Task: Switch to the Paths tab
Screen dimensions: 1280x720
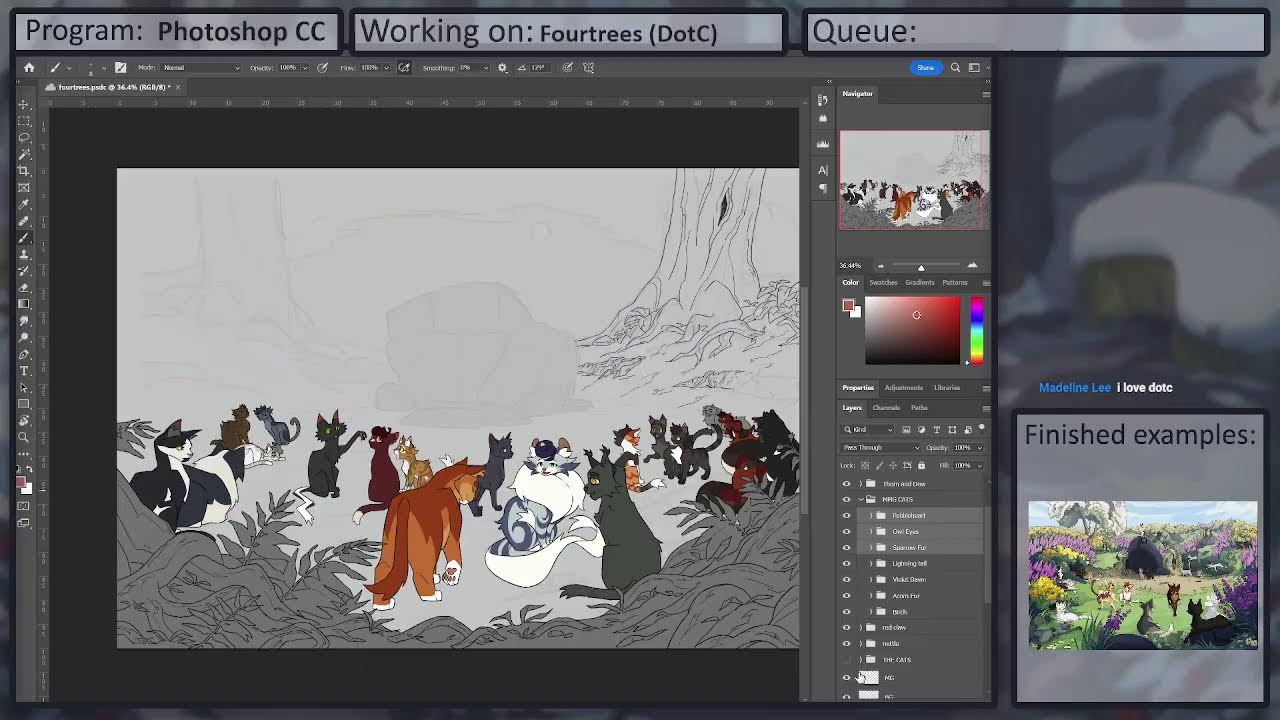Action: 919,408
